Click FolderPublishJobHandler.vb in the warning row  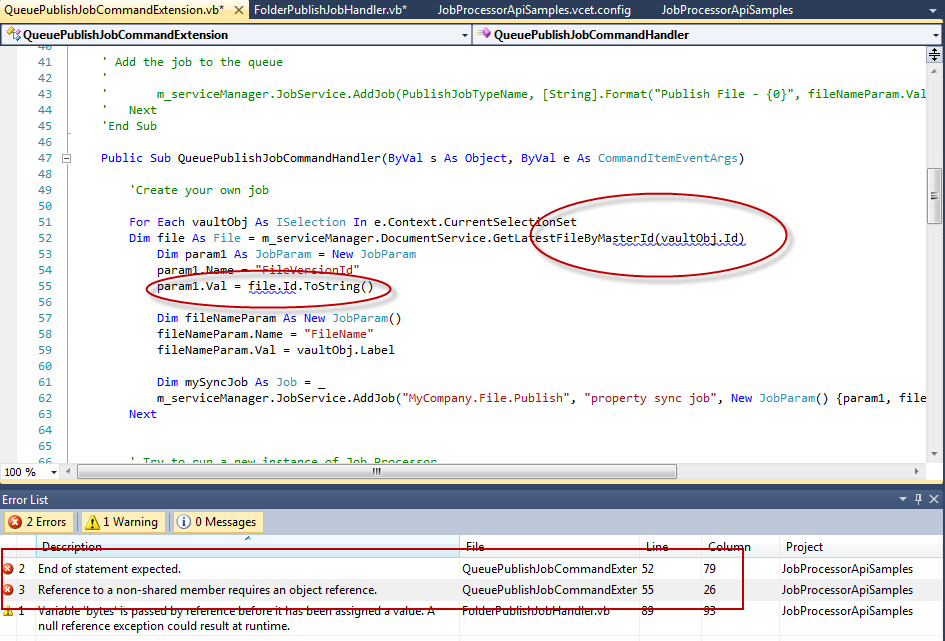[536, 611]
